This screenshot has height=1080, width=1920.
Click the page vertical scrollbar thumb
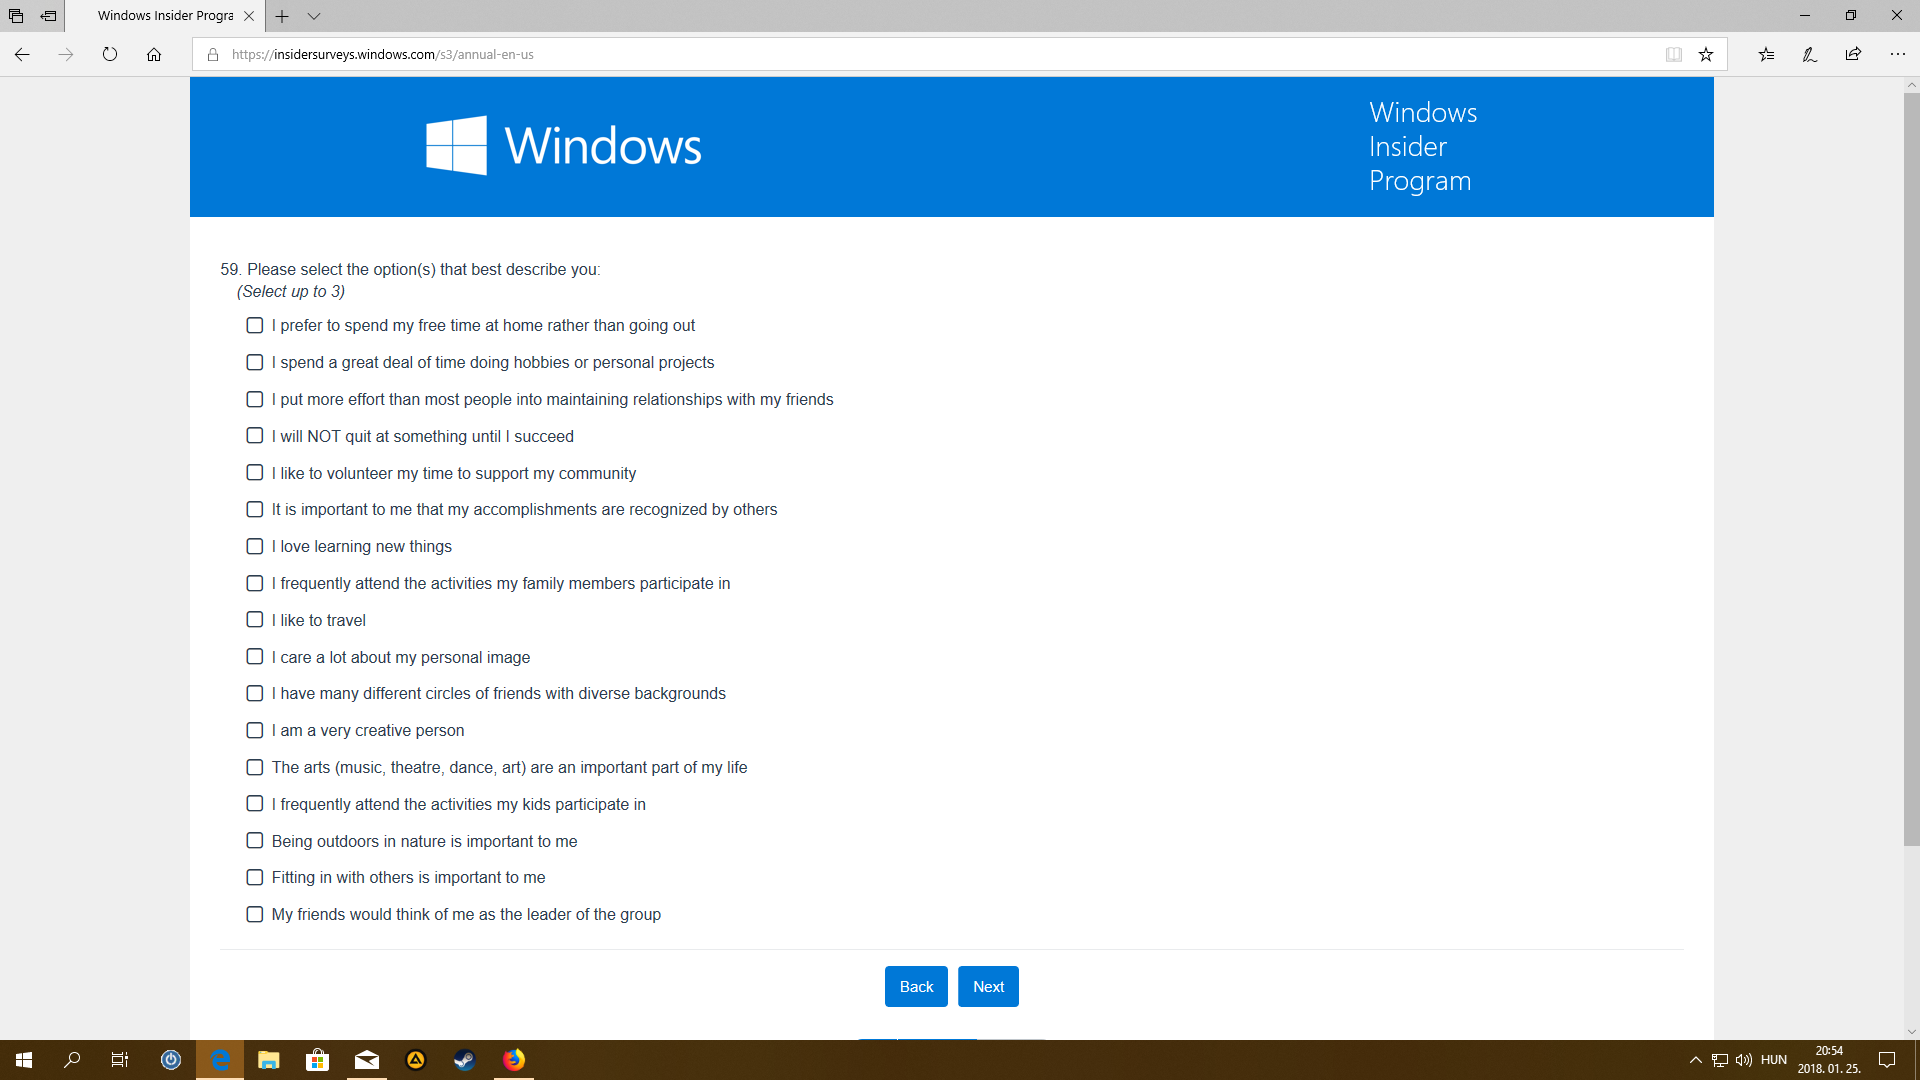(x=1911, y=470)
